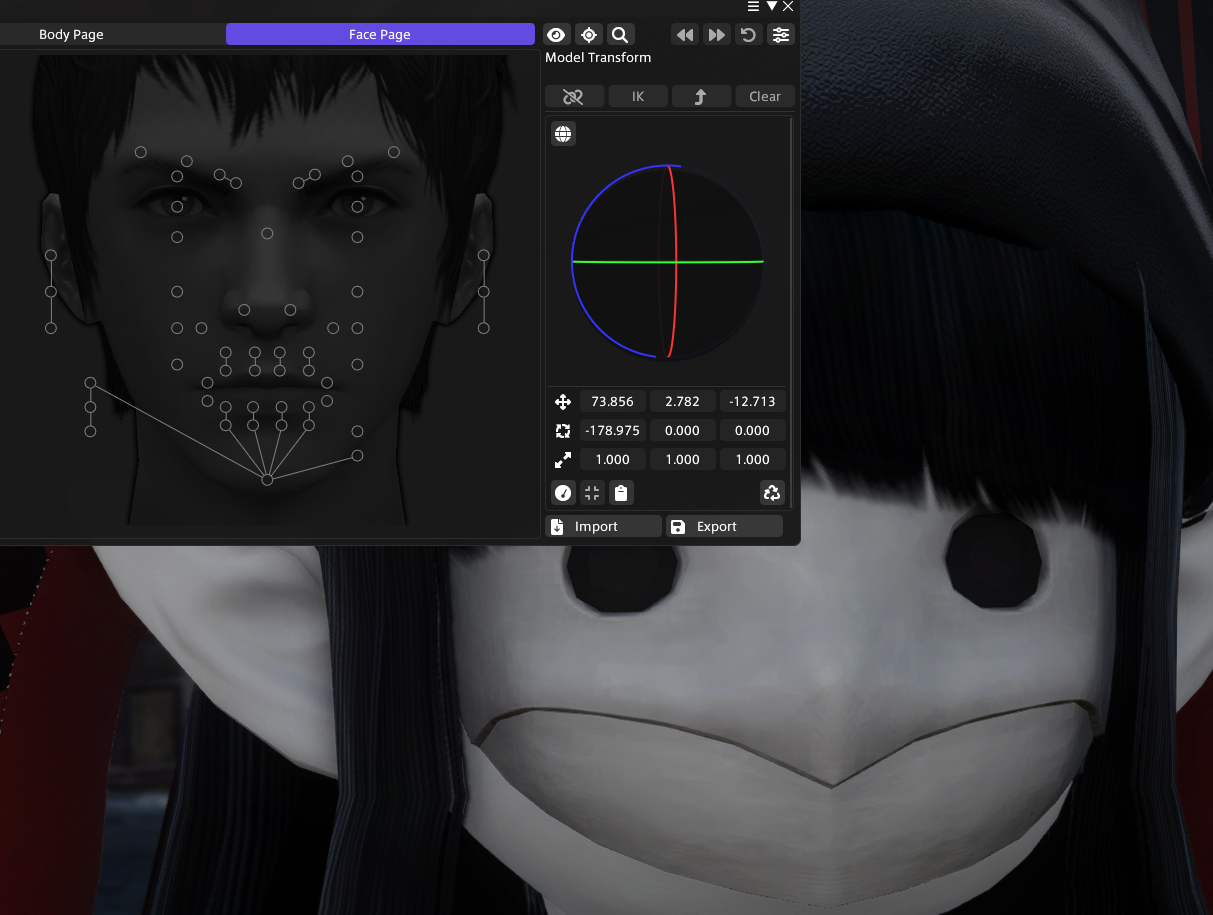
Task: Click the green ring on the gizmo
Action: click(668, 262)
